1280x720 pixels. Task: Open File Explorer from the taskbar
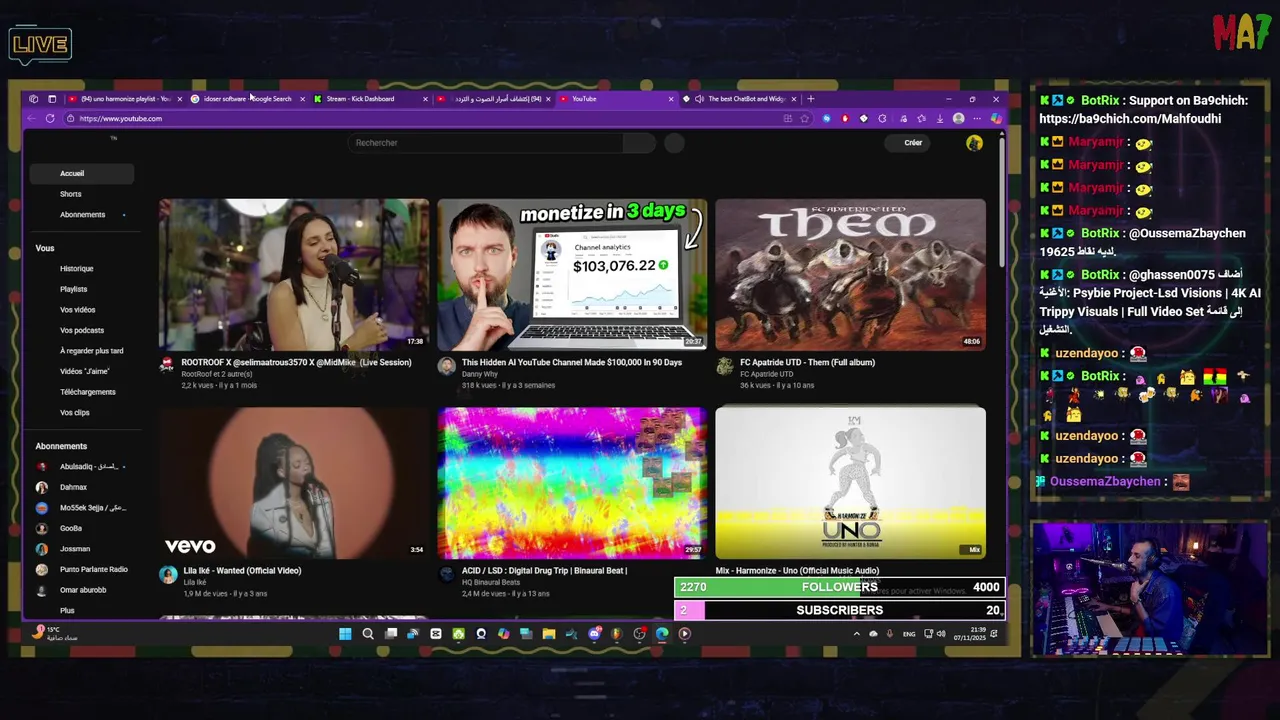tap(549, 633)
